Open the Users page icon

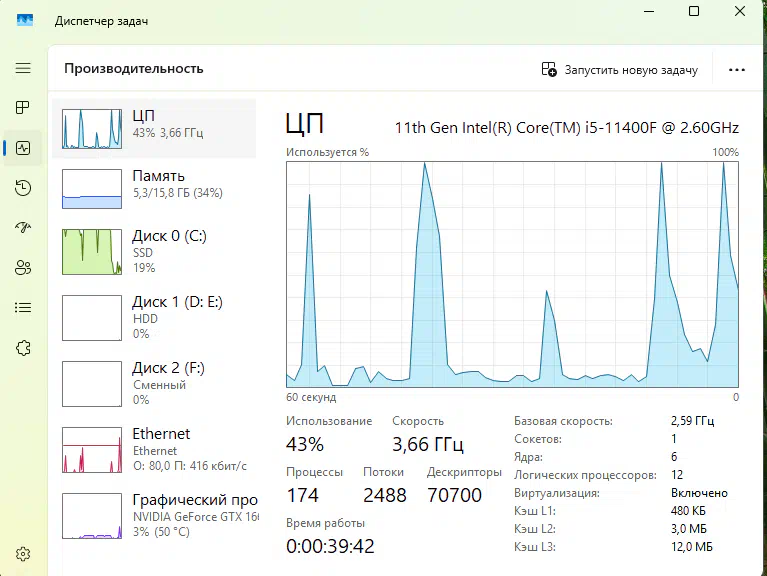click(23, 267)
